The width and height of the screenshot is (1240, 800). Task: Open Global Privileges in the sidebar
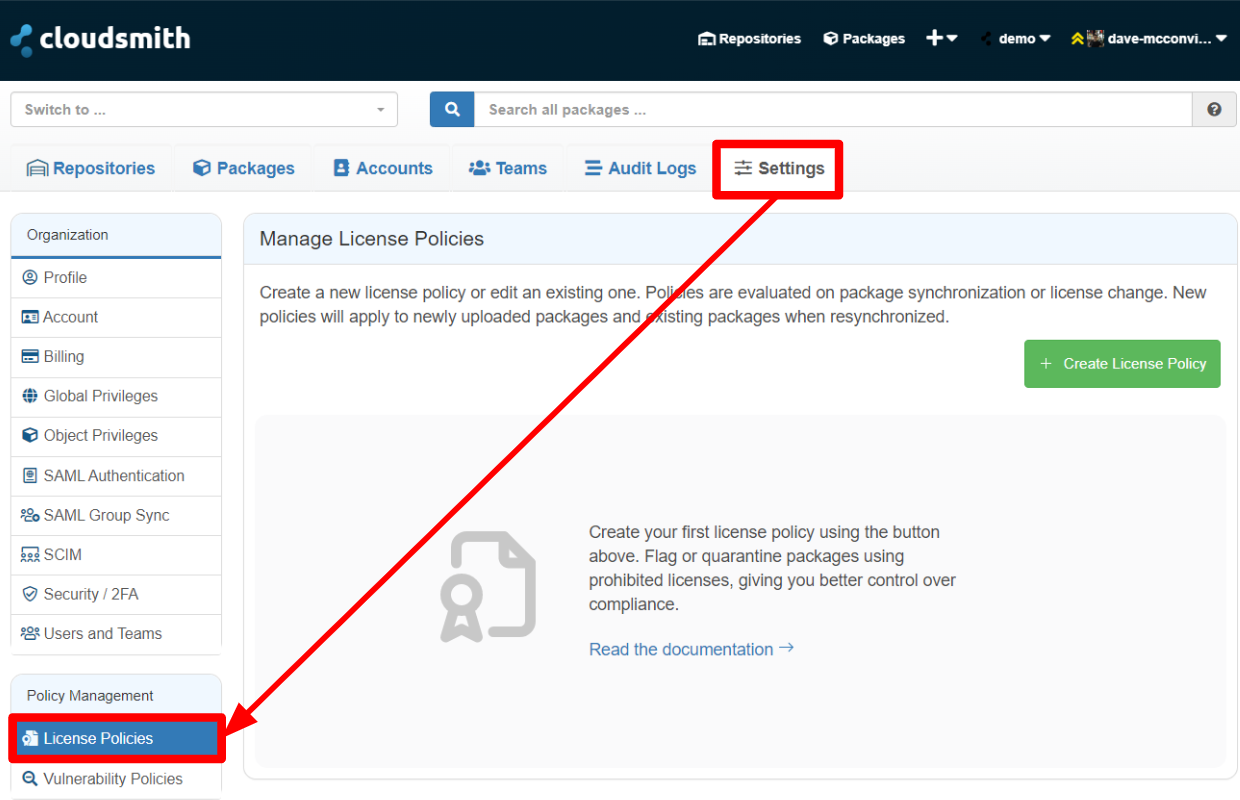tap(116, 396)
